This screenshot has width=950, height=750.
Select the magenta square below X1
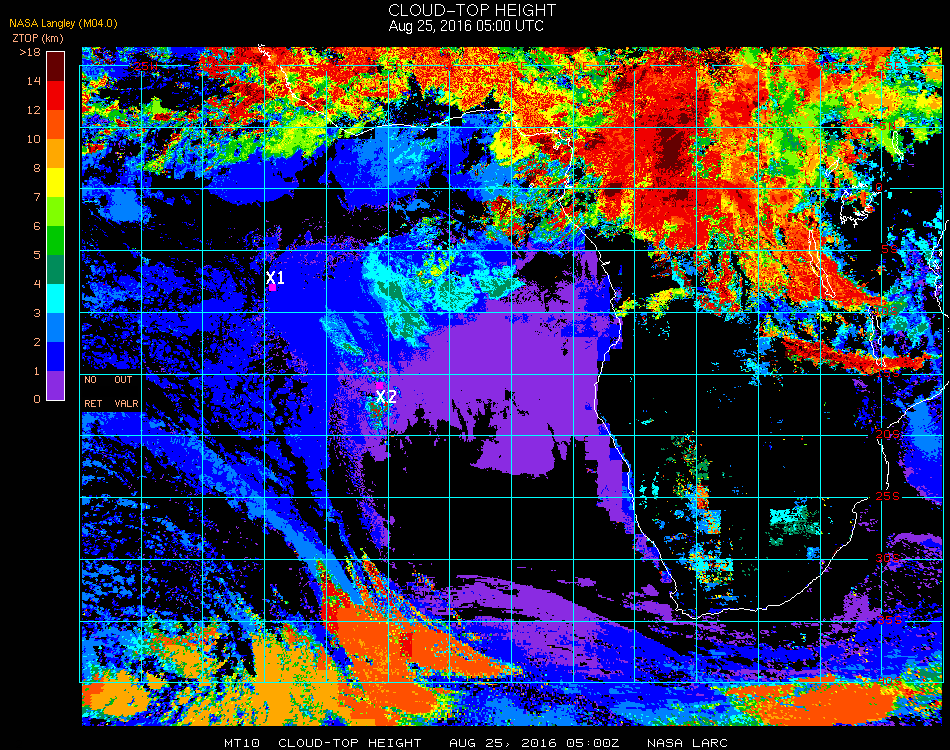[273, 288]
